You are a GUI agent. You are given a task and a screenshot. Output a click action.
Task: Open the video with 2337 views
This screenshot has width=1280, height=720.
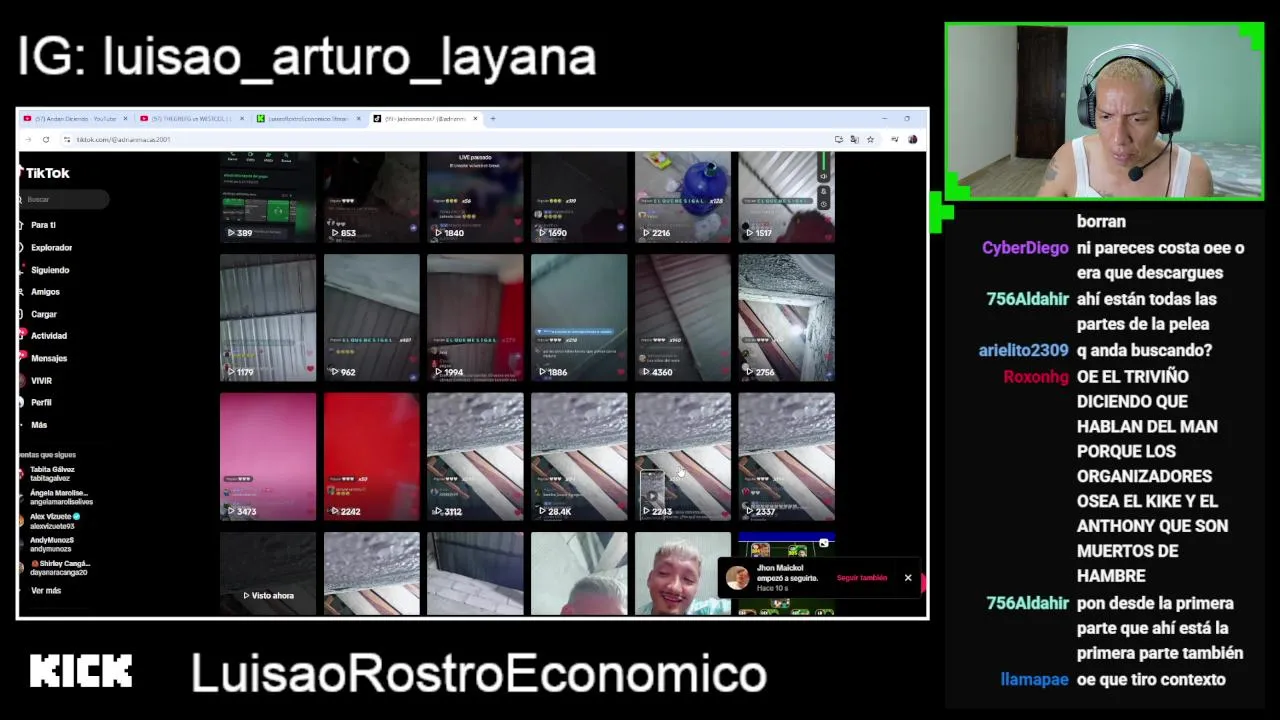(x=786, y=456)
